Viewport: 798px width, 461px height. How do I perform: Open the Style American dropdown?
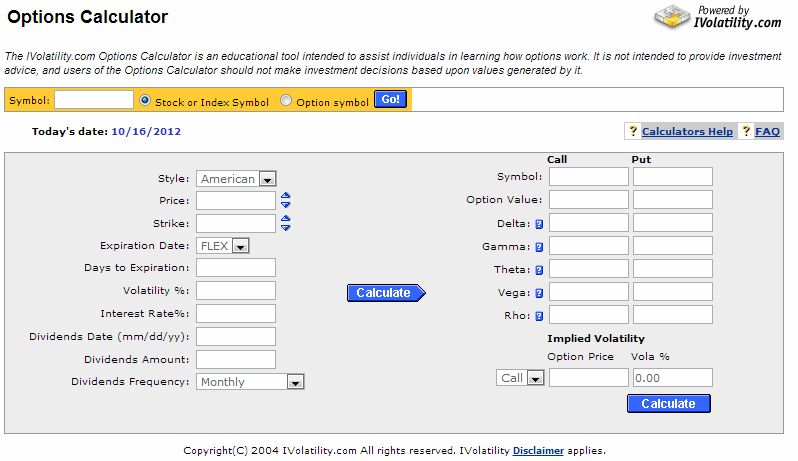pos(267,179)
